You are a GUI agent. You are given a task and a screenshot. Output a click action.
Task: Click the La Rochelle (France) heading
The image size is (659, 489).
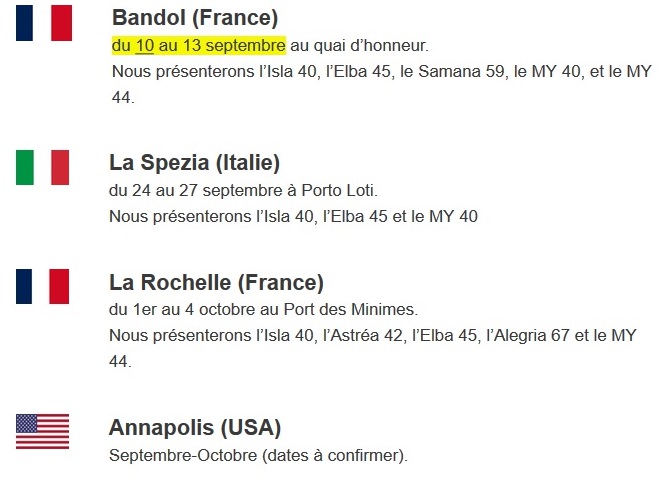216,282
